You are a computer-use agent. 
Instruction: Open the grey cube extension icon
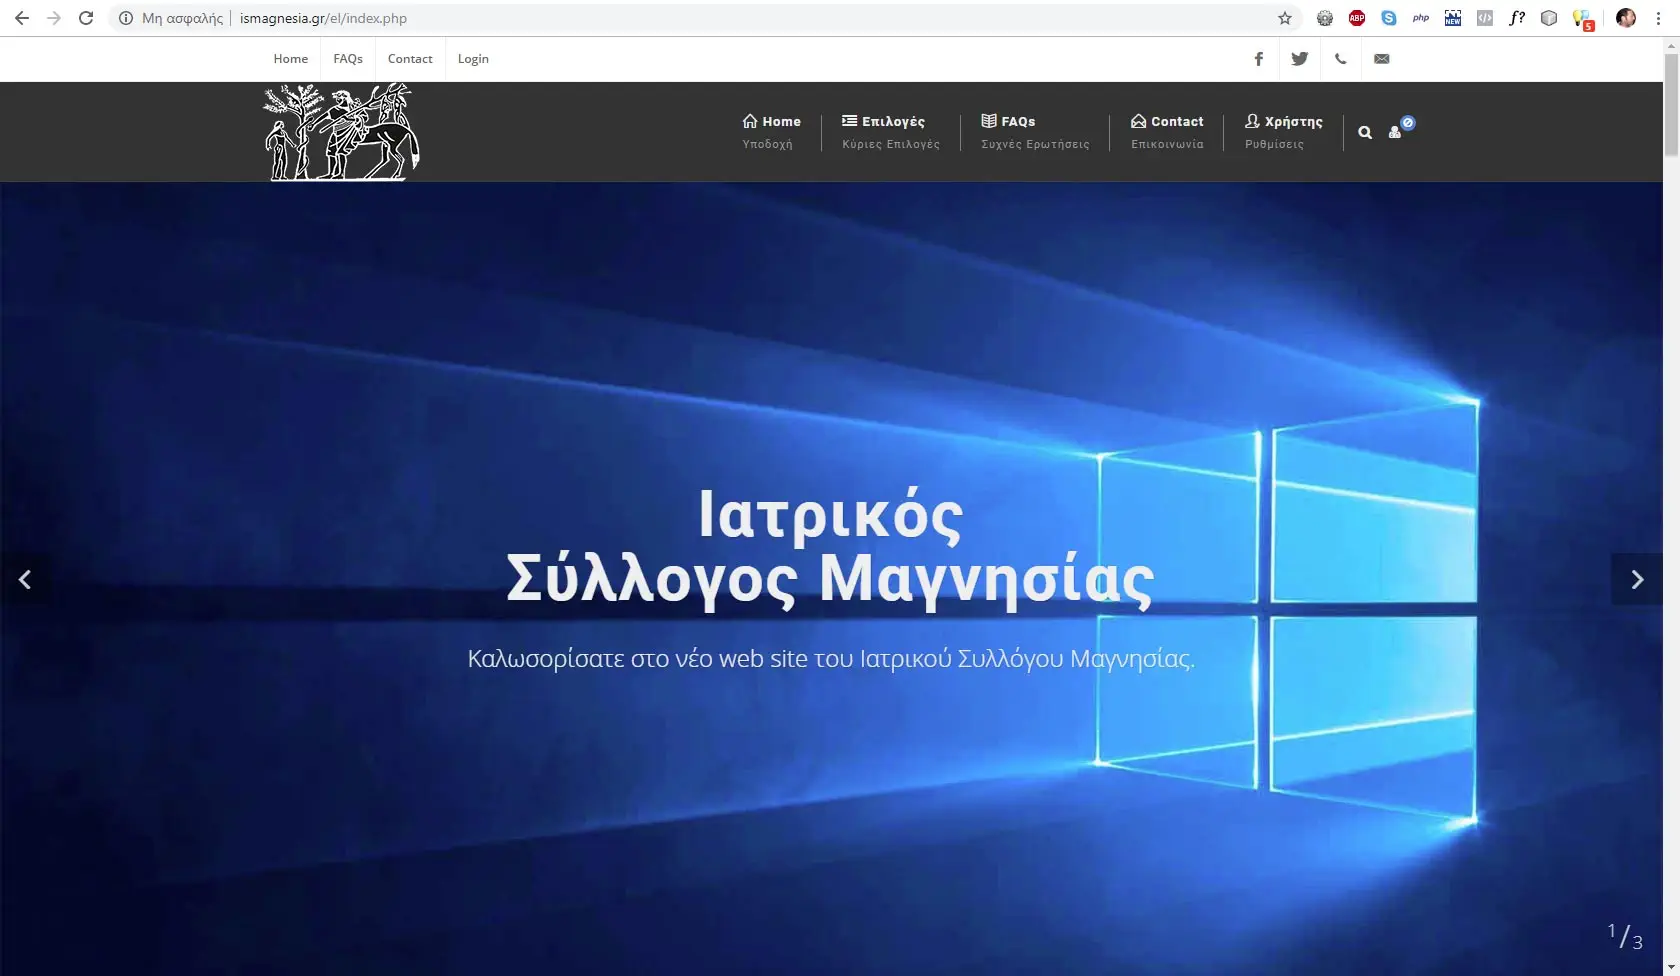[1549, 18]
